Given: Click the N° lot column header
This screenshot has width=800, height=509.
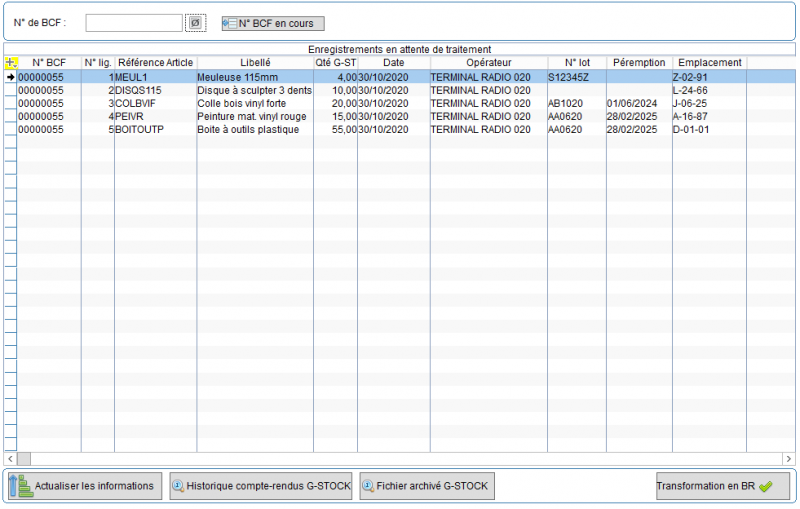Looking at the screenshot, I should coord(577,63).
